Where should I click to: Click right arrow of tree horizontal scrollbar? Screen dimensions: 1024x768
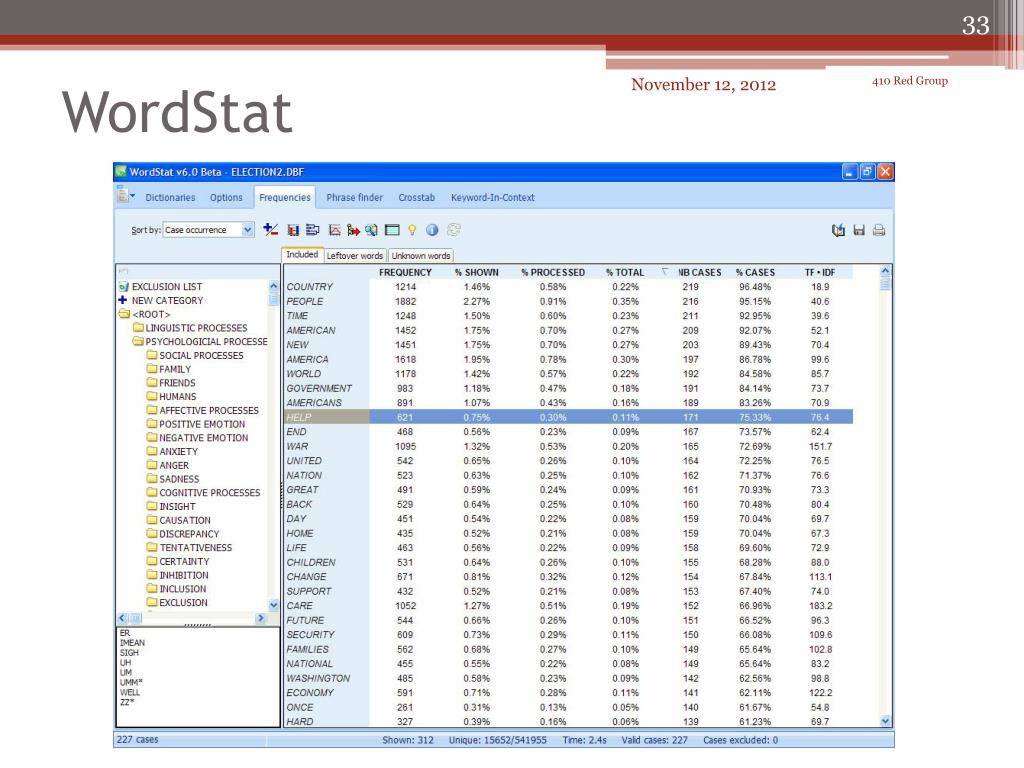coord(261,618)
